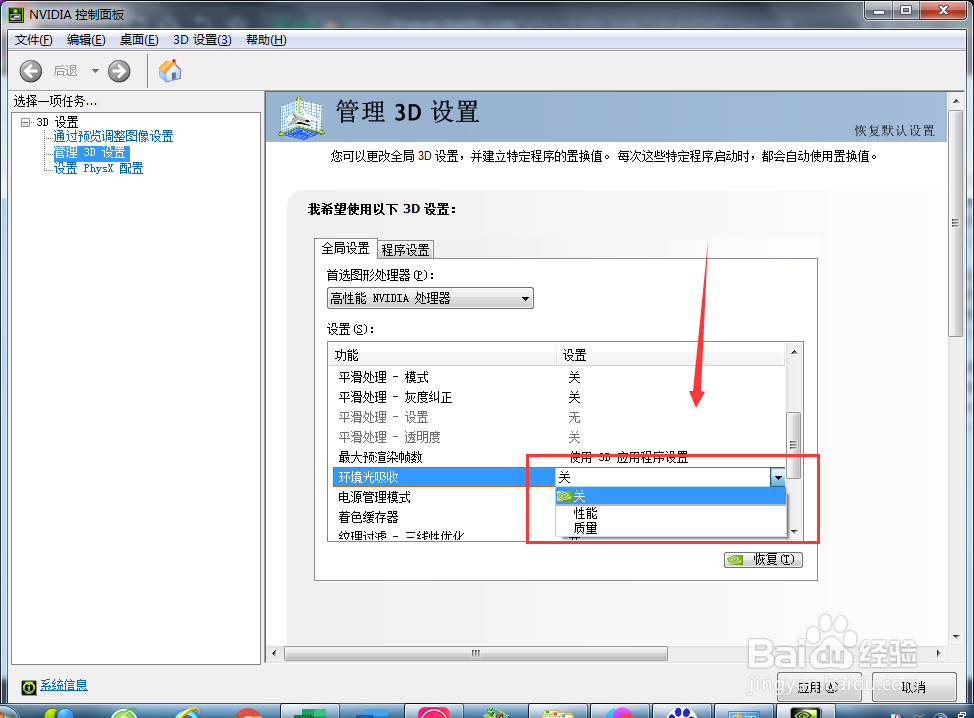The image size is (974, 718).
Task: Select the 平滑处理 - 灰度纠正 row
Action: pyautogui.click(x=559, y=397)
